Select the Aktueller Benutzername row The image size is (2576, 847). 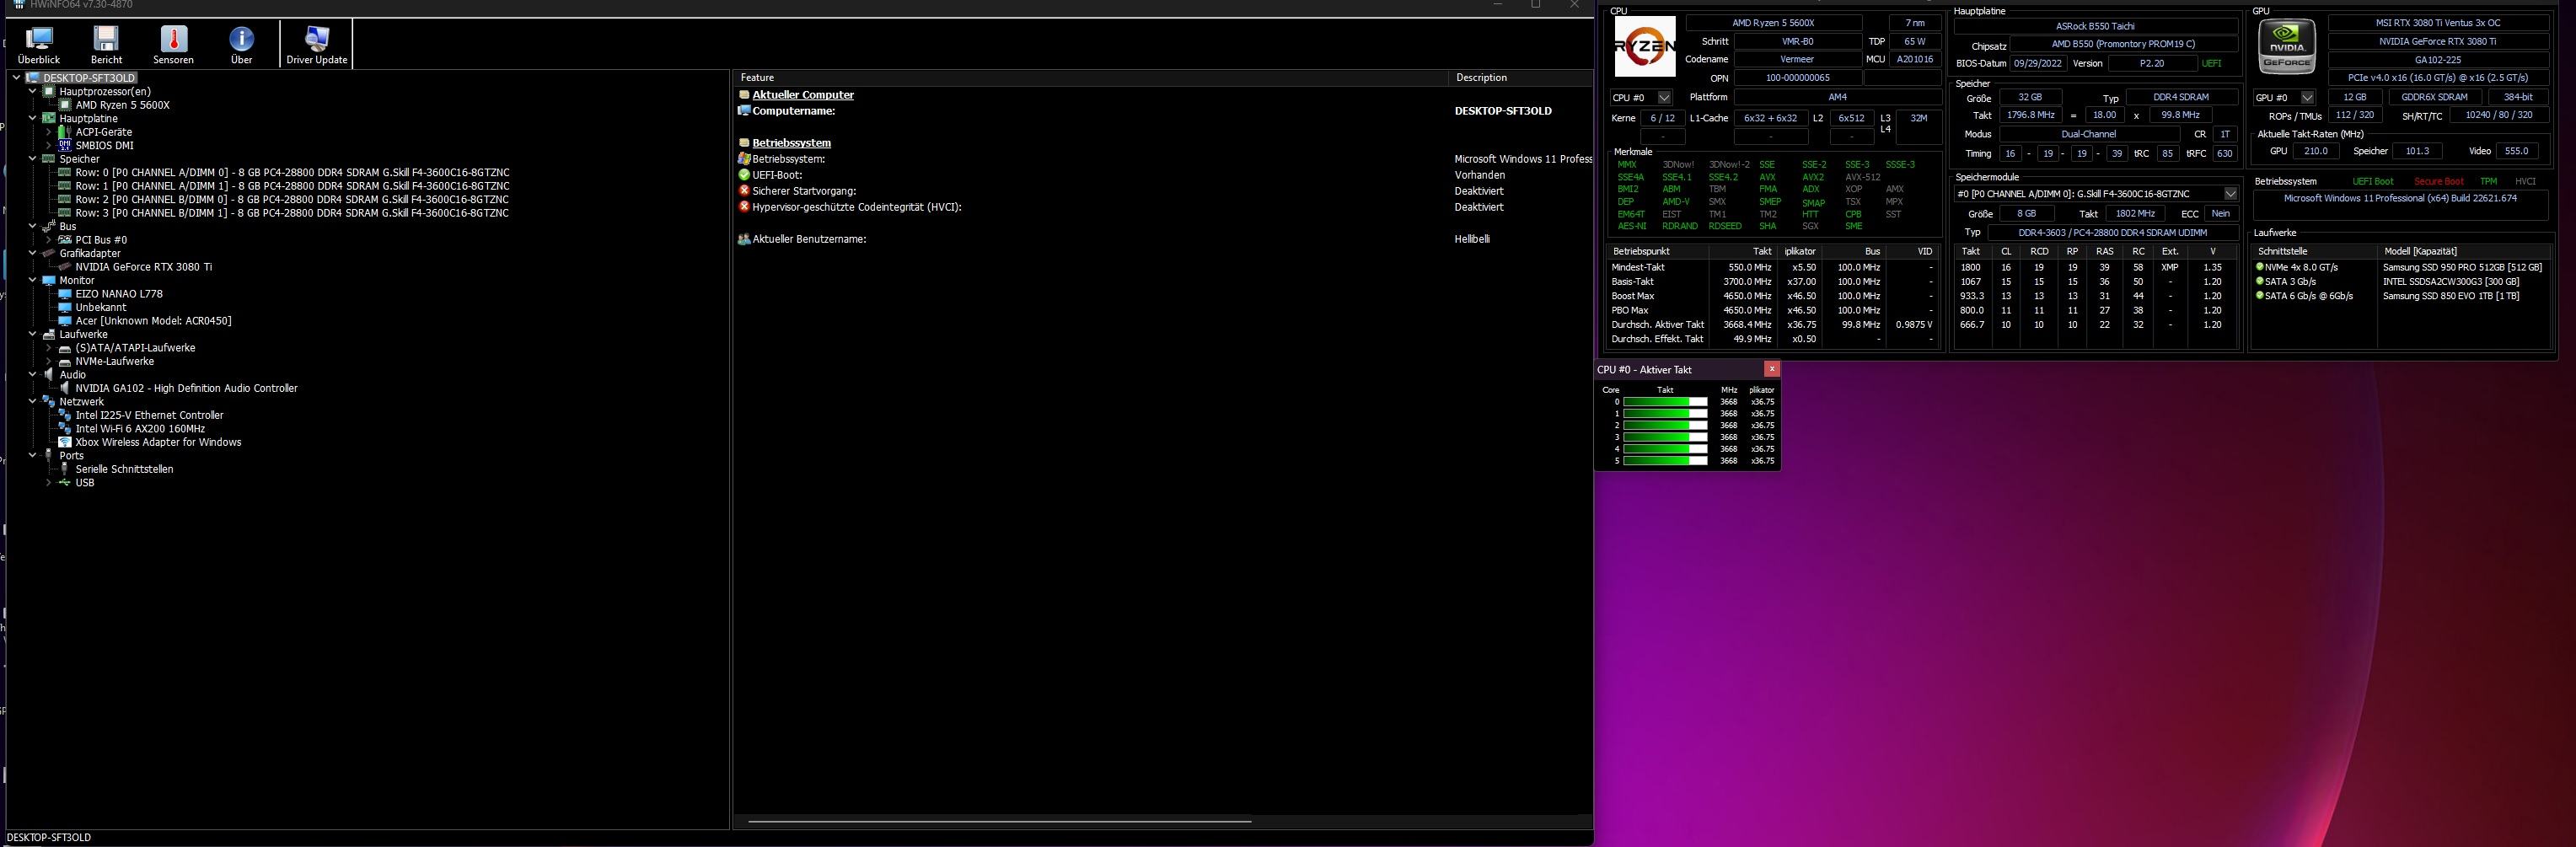(1164, 239)
